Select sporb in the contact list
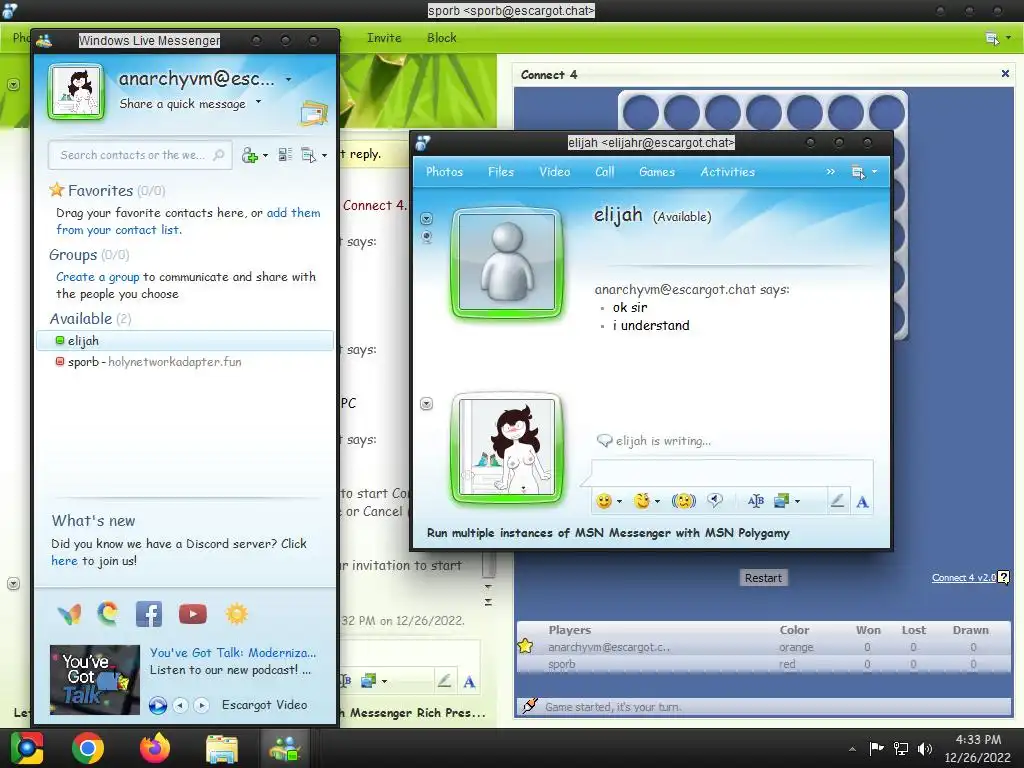 (185, 361)
